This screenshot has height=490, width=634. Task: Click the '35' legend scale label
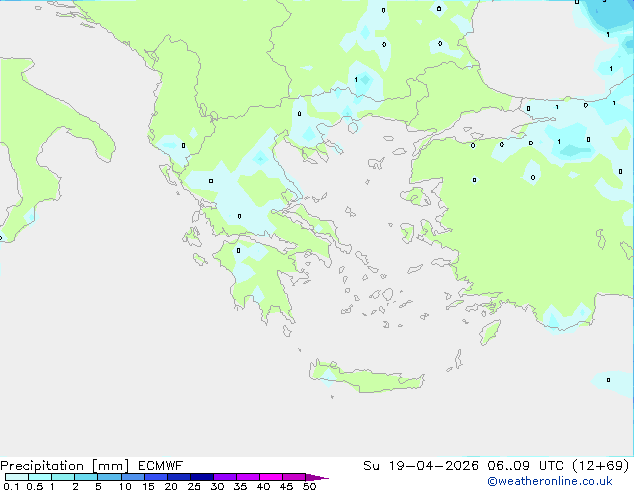pos(240,486)
